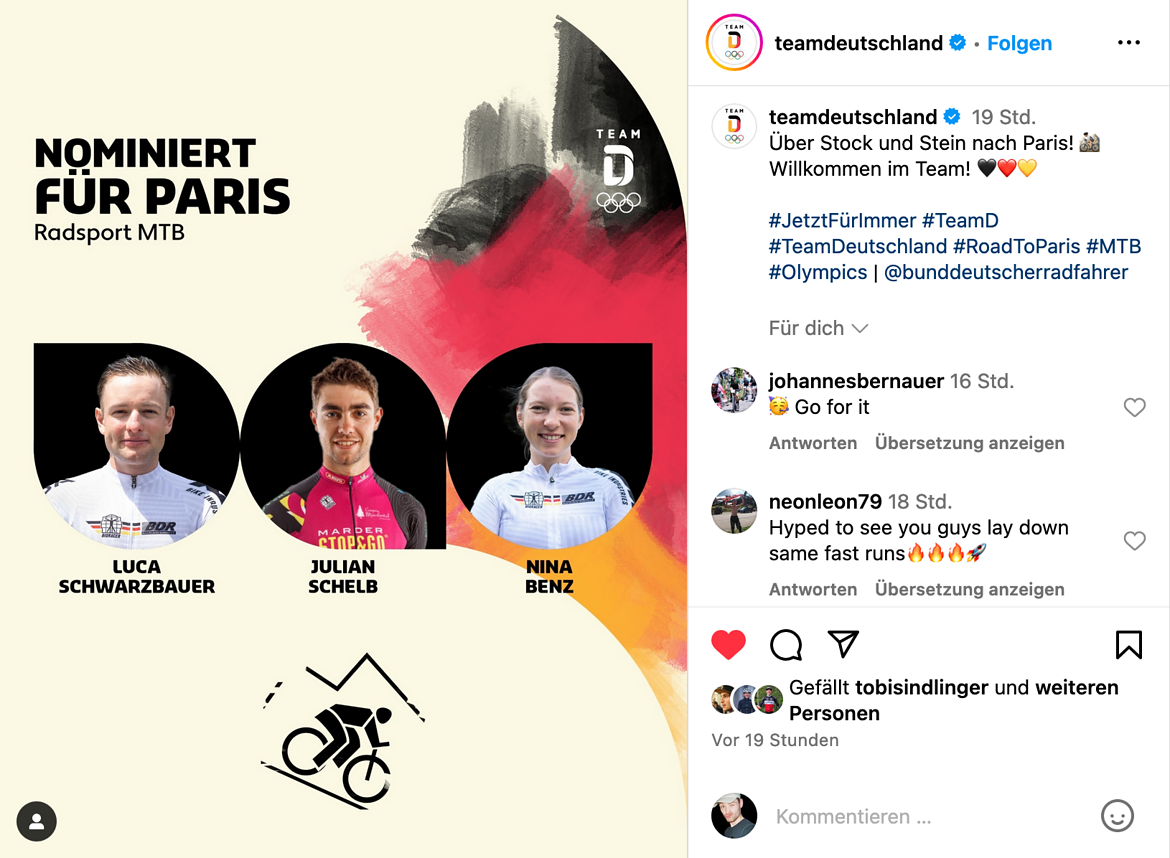Open teamdeutschland profile picture in header
This screenshot has width=1170, height=858.
coord(734,43)
